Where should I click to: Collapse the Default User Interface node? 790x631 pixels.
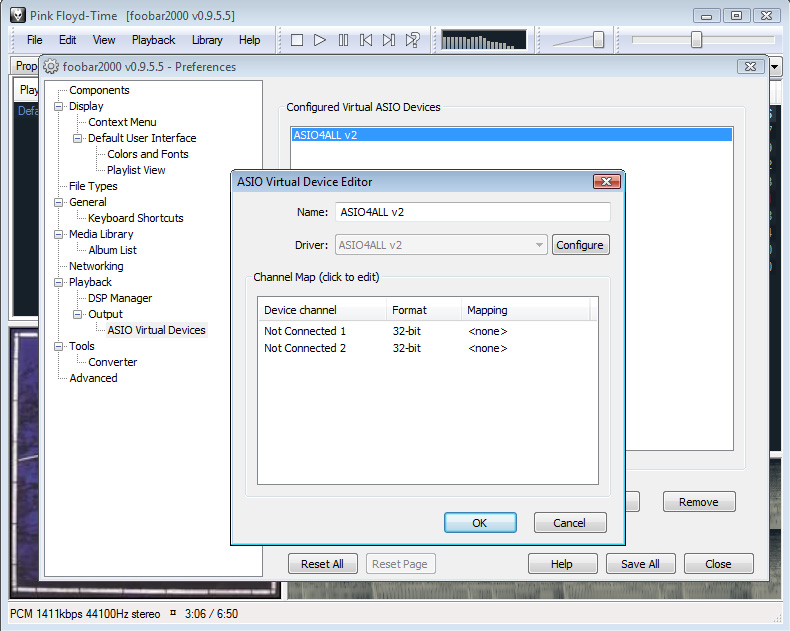pyautogui.click(x=78, y=138)
